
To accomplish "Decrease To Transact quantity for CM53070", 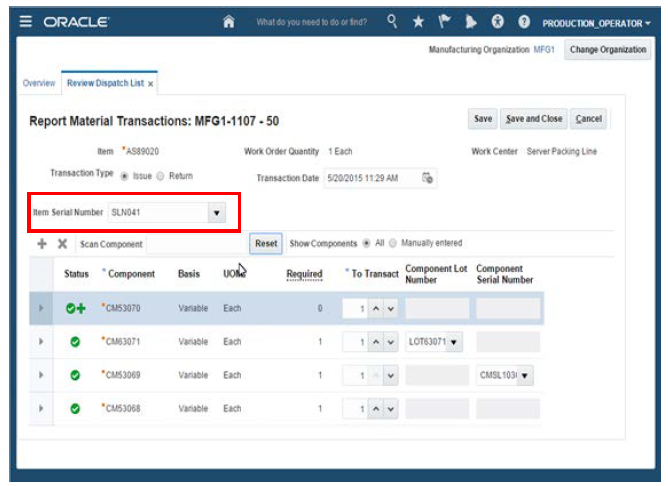I will [391, 308].
